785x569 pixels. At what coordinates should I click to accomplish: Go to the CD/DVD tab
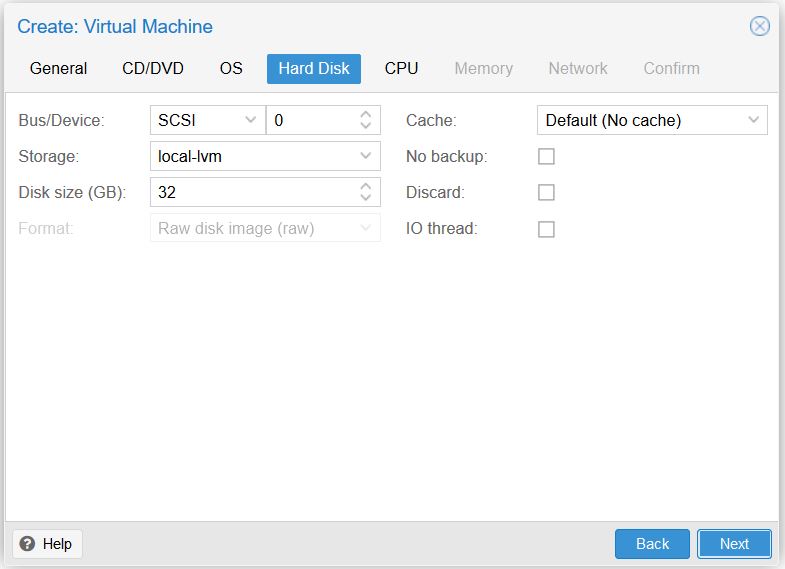click(153, 69)
